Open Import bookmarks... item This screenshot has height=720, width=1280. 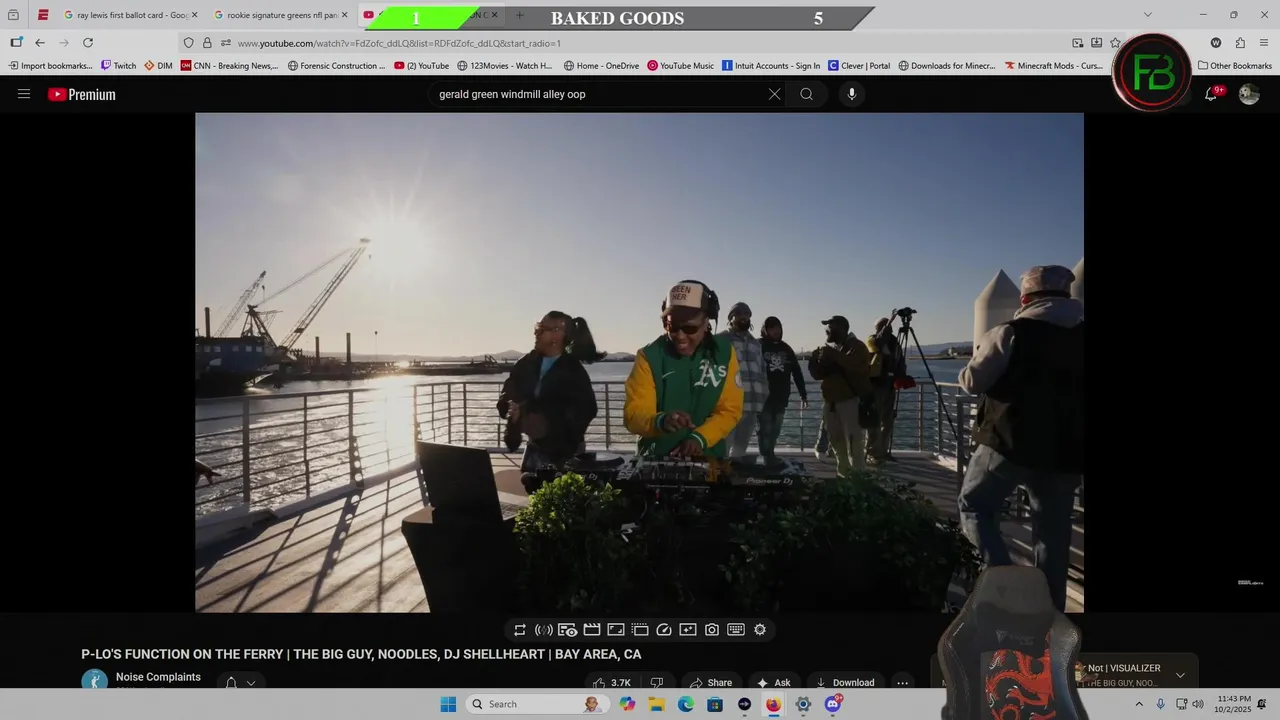(x=50, y=66)
